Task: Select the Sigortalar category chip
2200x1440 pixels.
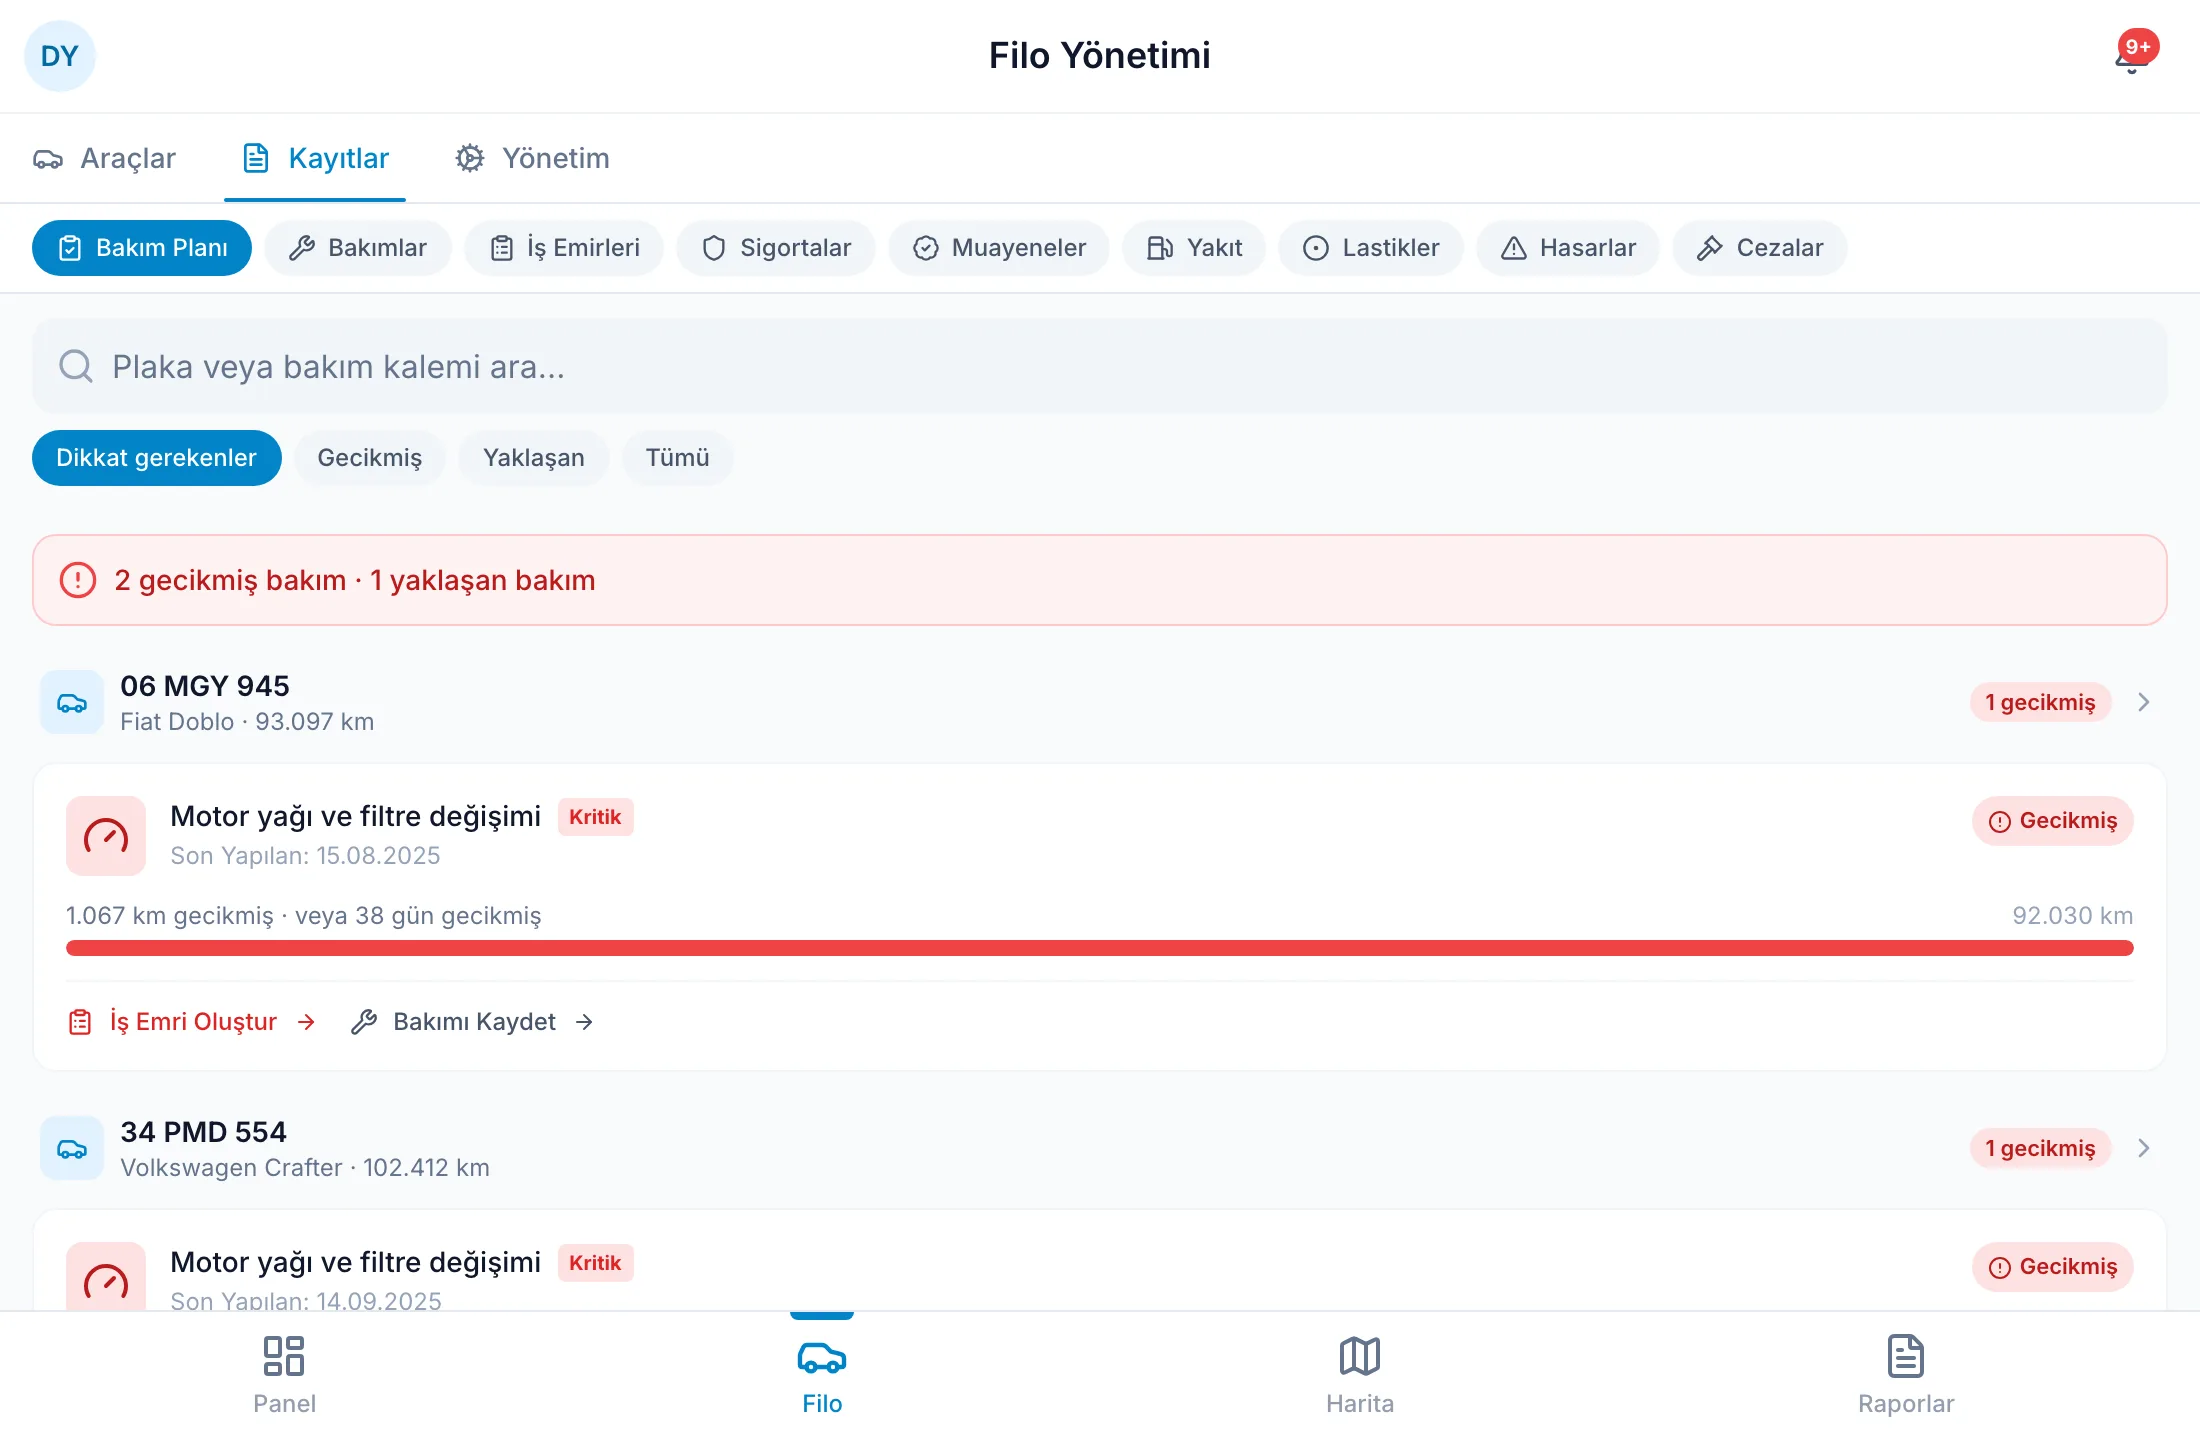Action: pyautogui.click(x=776, y=248)
